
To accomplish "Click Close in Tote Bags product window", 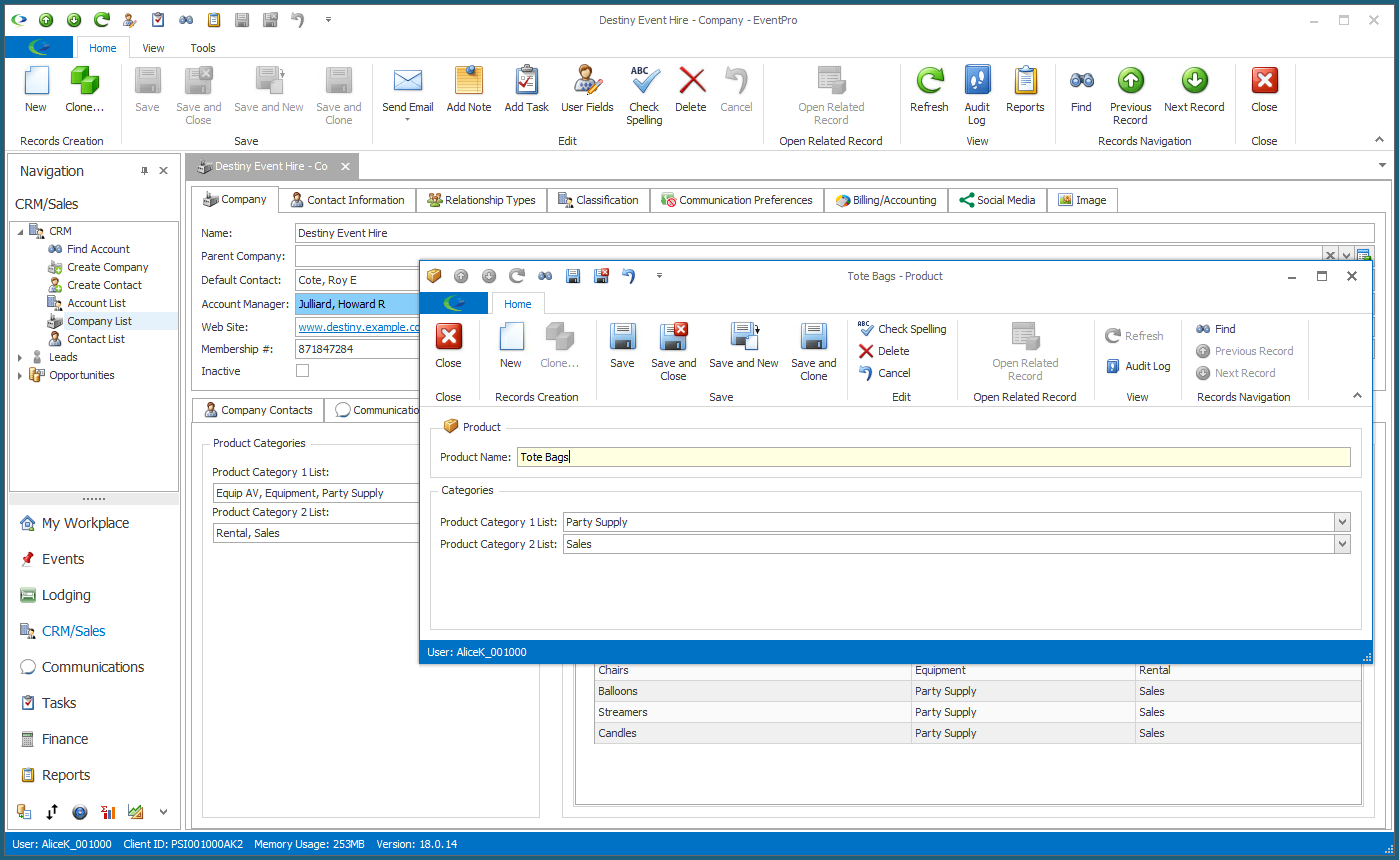I will [448, 346].
